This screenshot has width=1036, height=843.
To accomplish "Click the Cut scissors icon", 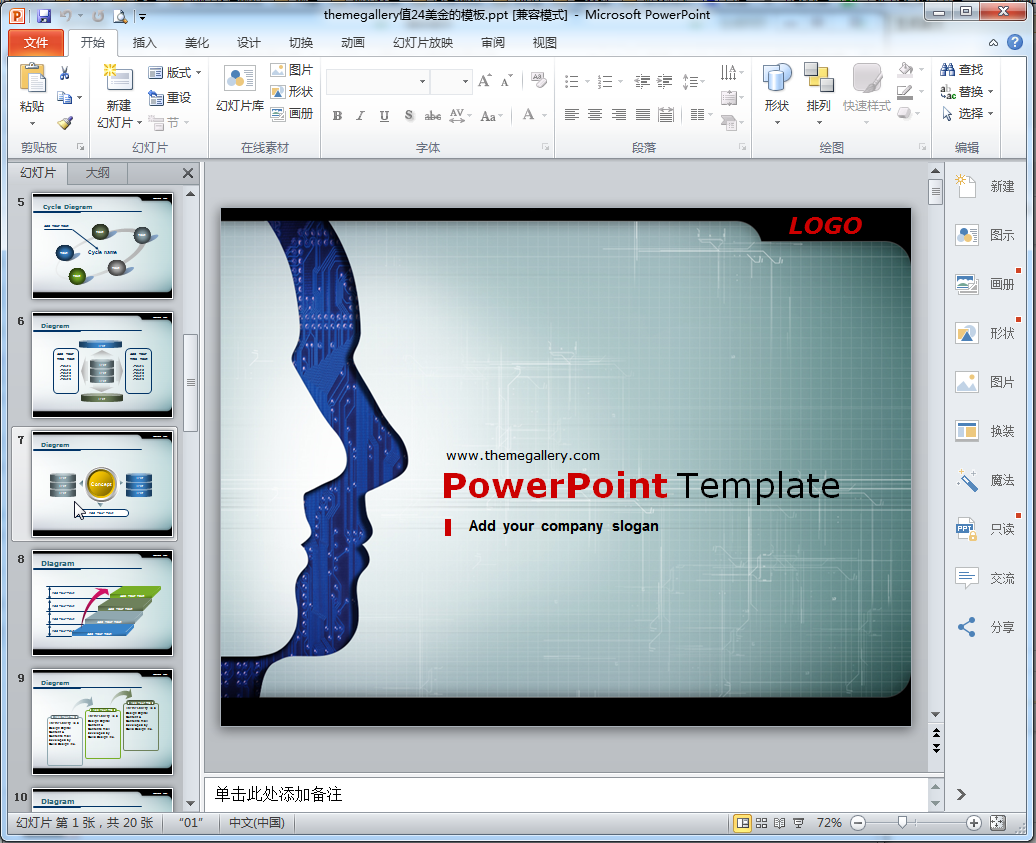I will coord(65,73).
